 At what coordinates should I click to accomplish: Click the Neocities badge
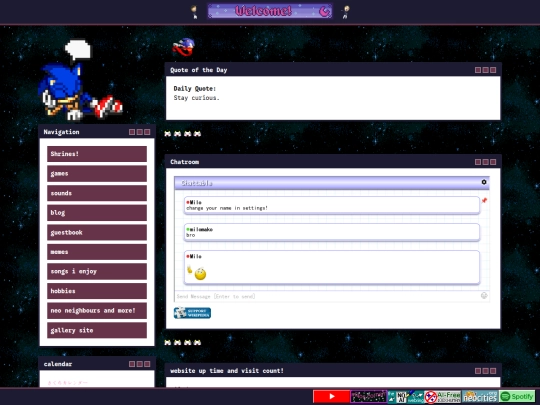click(480, 396)
